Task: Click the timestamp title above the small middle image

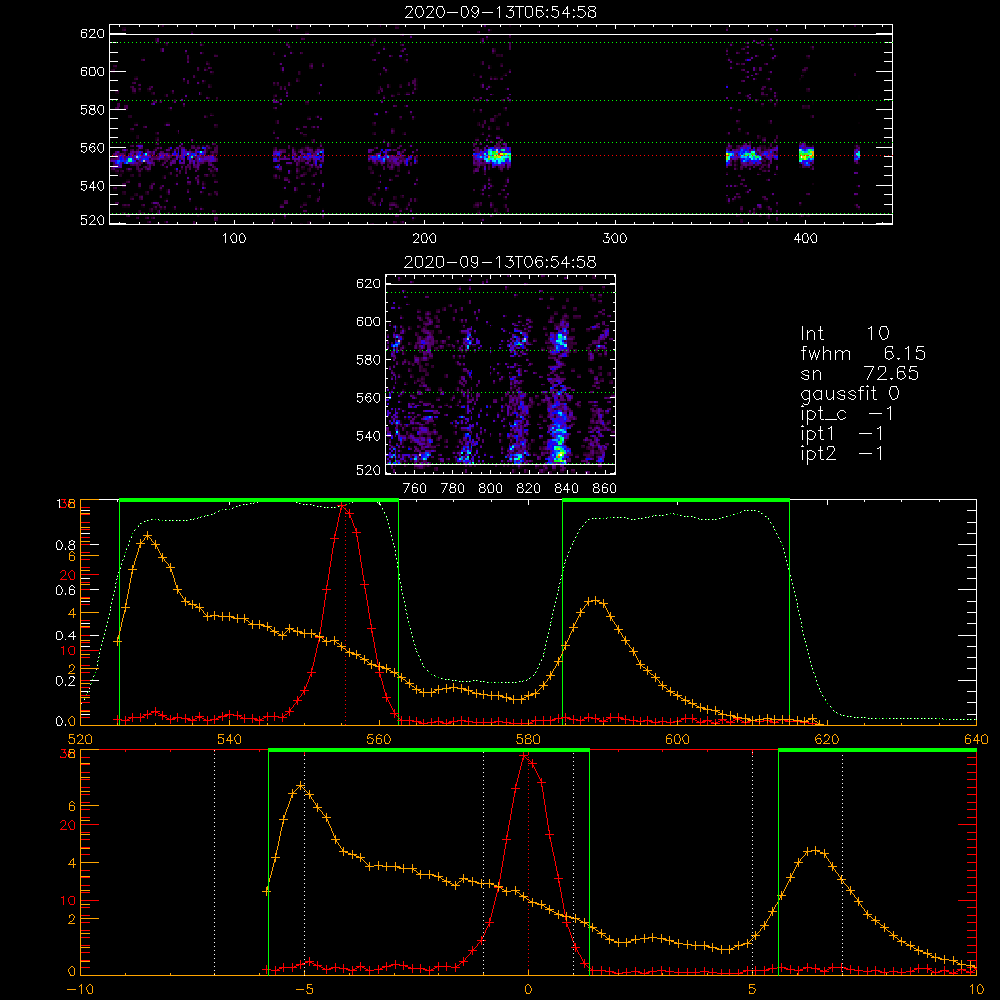Action: 501,262
